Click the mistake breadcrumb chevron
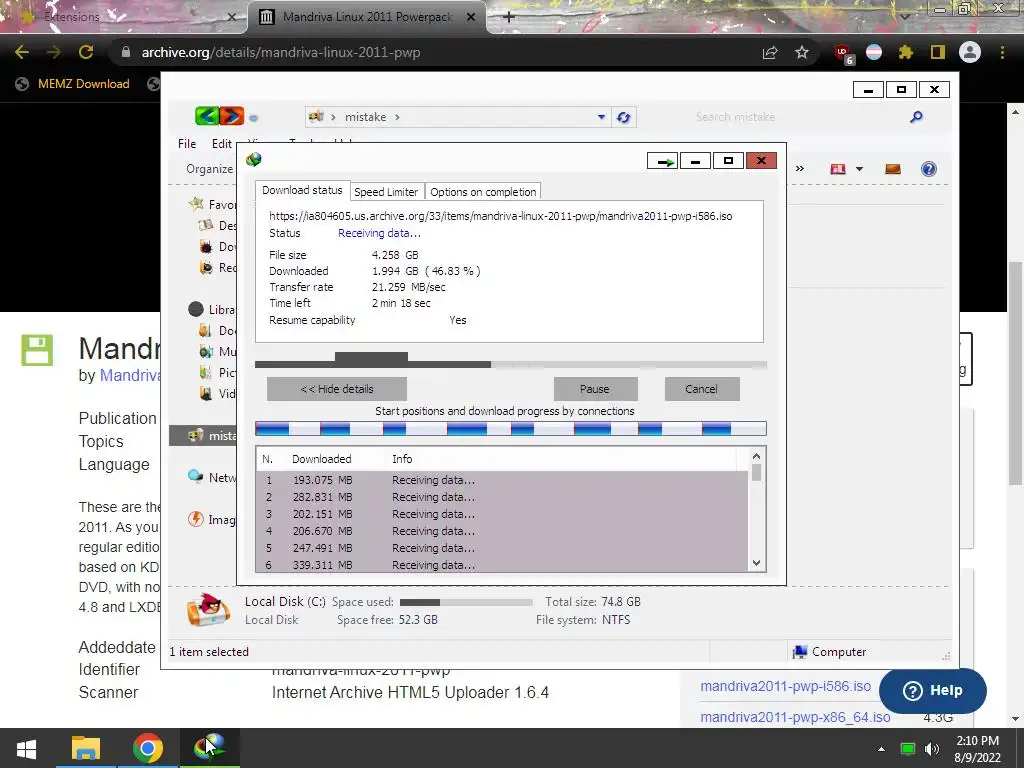Viewport: 1024px width, 768px height. [397, 117]
